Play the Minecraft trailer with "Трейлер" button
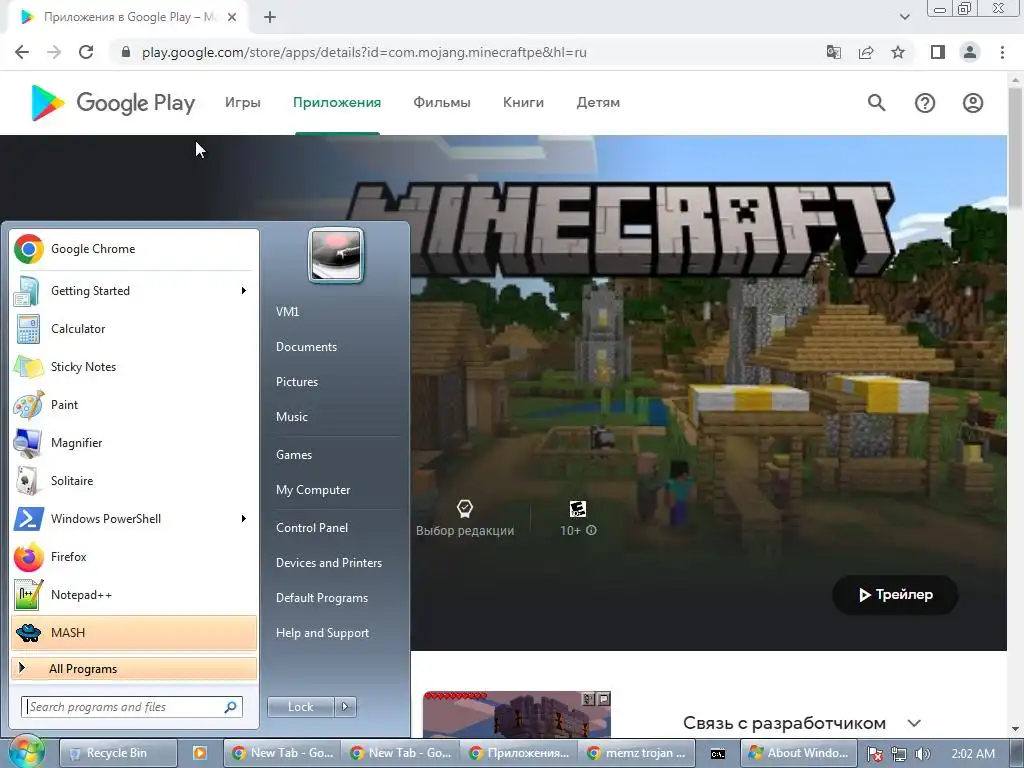Image resolution: width=1024 pixels, height=768 pixels. [895, 594]
